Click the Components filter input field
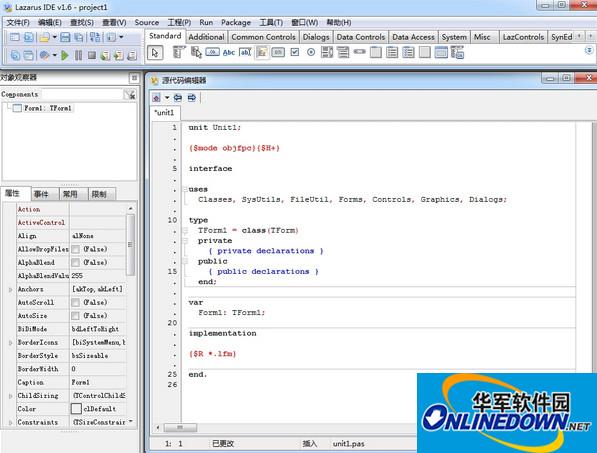 pyautogui.click(x=81, y=94)
